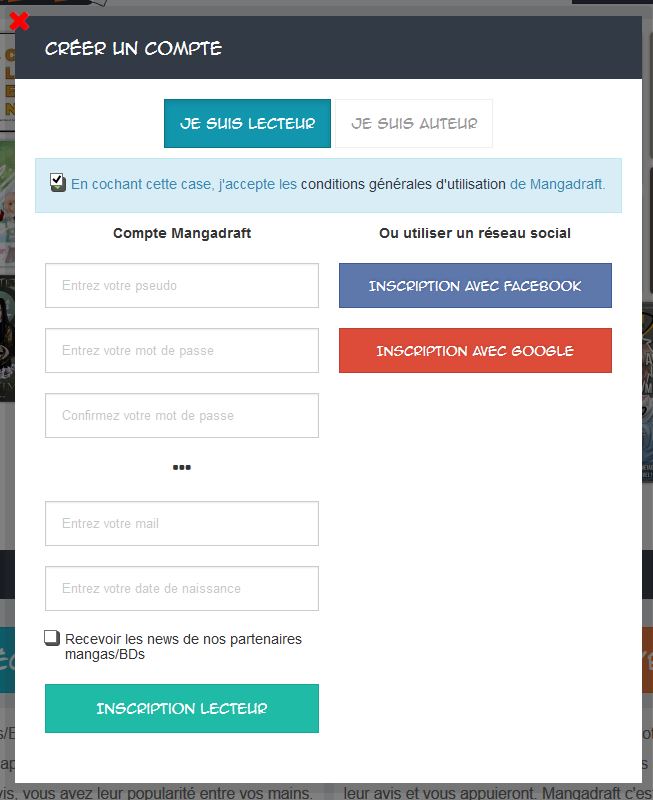Screen dimensions: 653x800
Task: Click the three dots separator icon
Action: 182,467
